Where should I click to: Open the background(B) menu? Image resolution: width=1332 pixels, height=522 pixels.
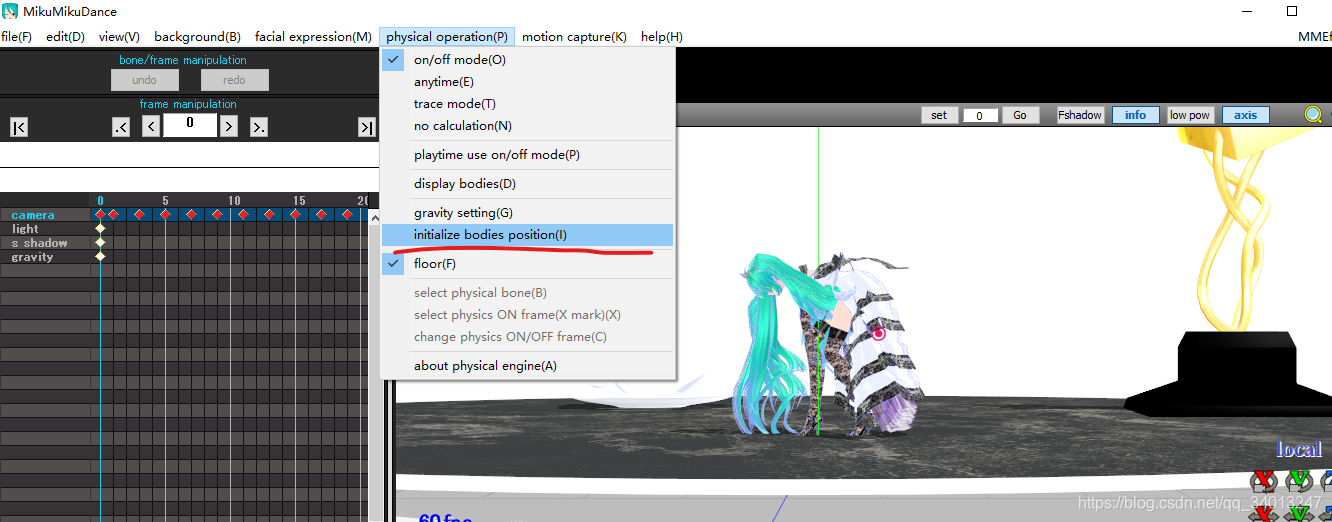(x=197, y=37)
